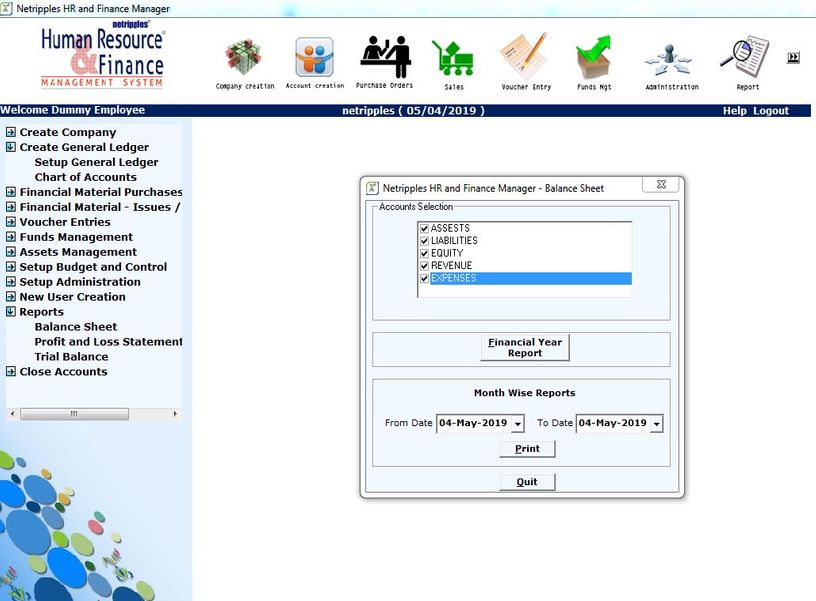
Task: Click sidebar scrollbar left arrow
Action: 12,414
